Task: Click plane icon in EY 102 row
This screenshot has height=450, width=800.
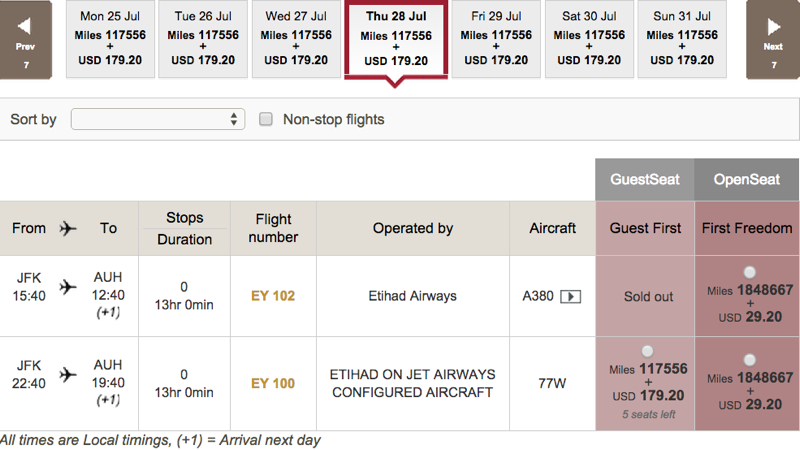Action: pos(68,287)
